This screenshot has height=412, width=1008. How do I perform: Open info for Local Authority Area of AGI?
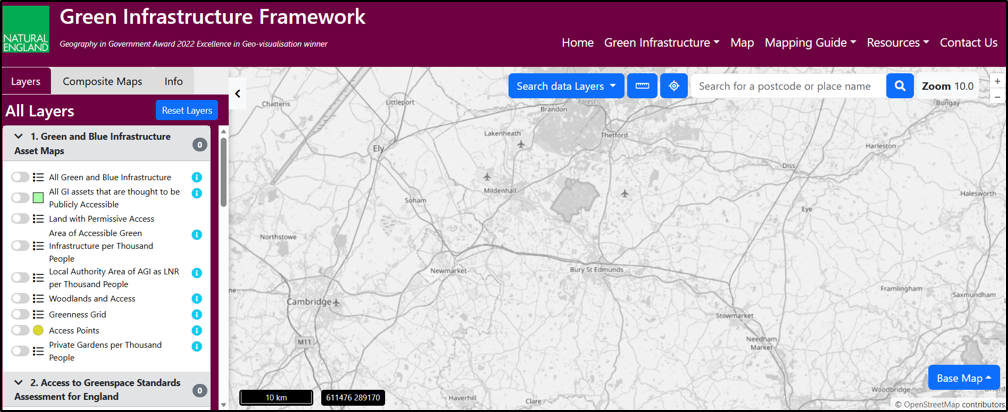tap(197, 273)
